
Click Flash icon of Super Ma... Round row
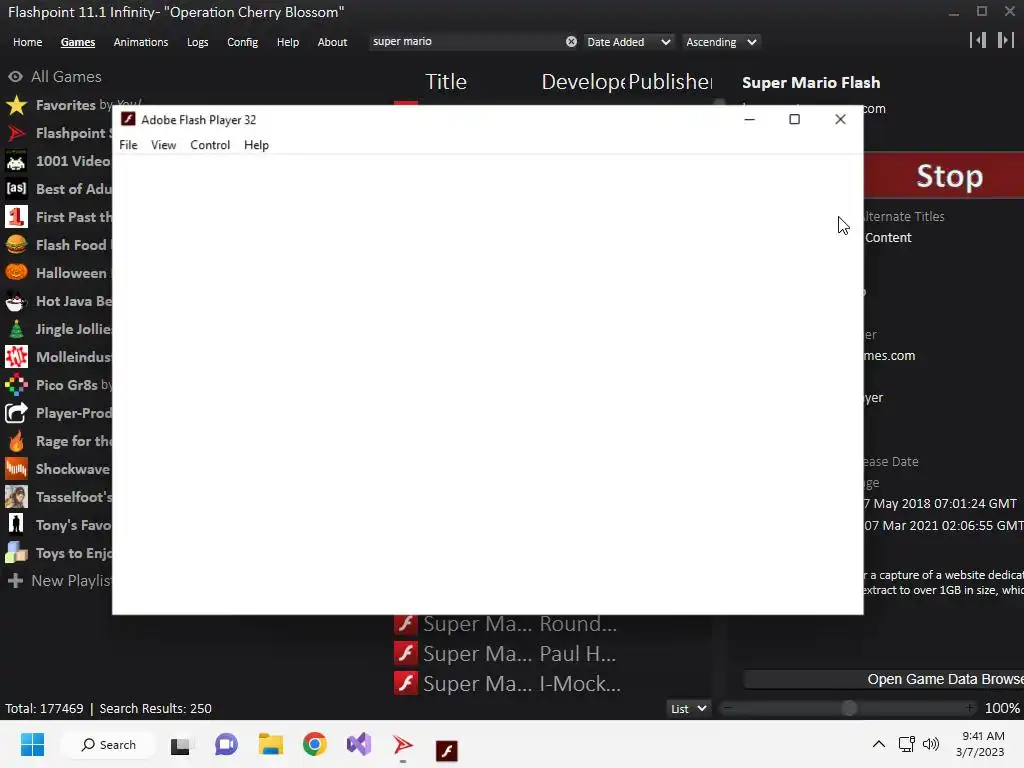406,624
